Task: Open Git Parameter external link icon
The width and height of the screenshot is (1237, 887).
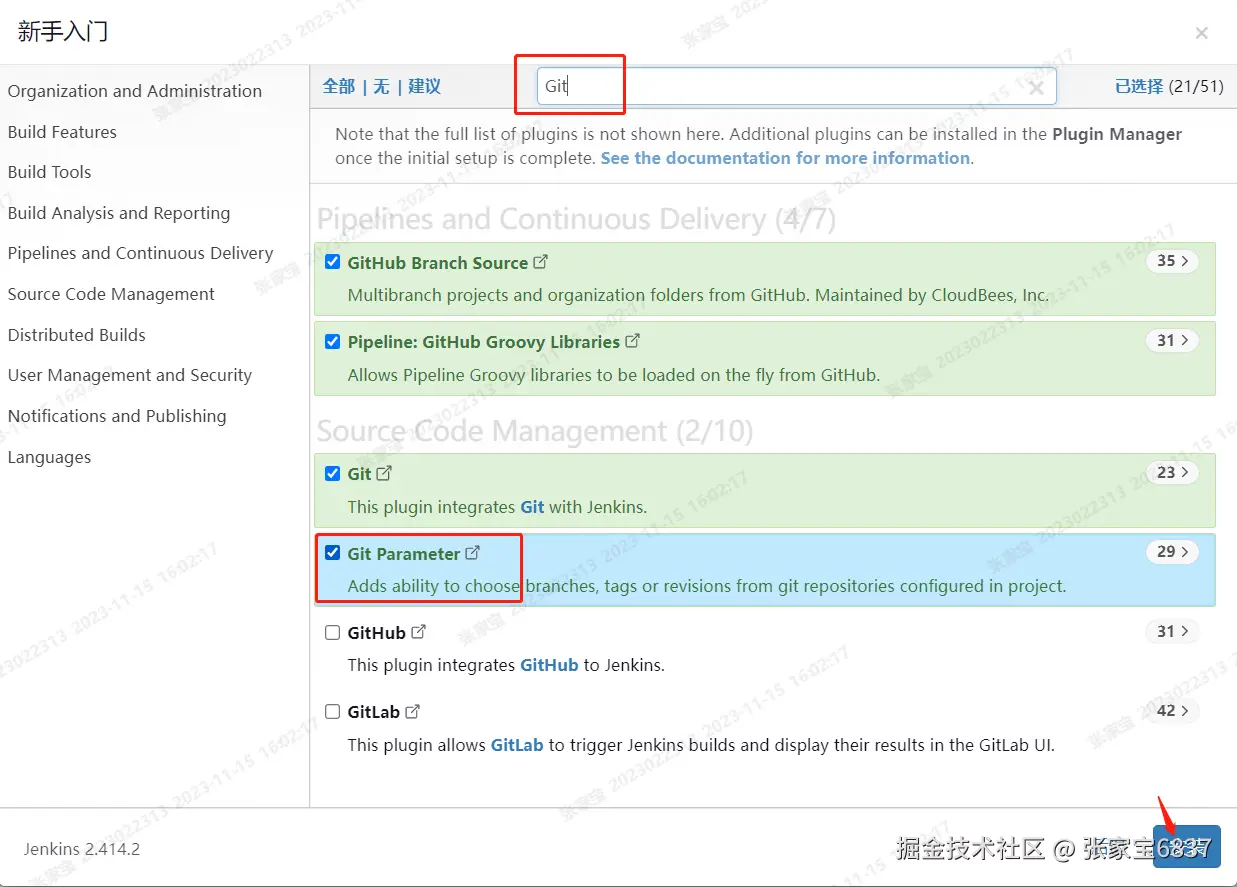Action: (x=473, y=553)
